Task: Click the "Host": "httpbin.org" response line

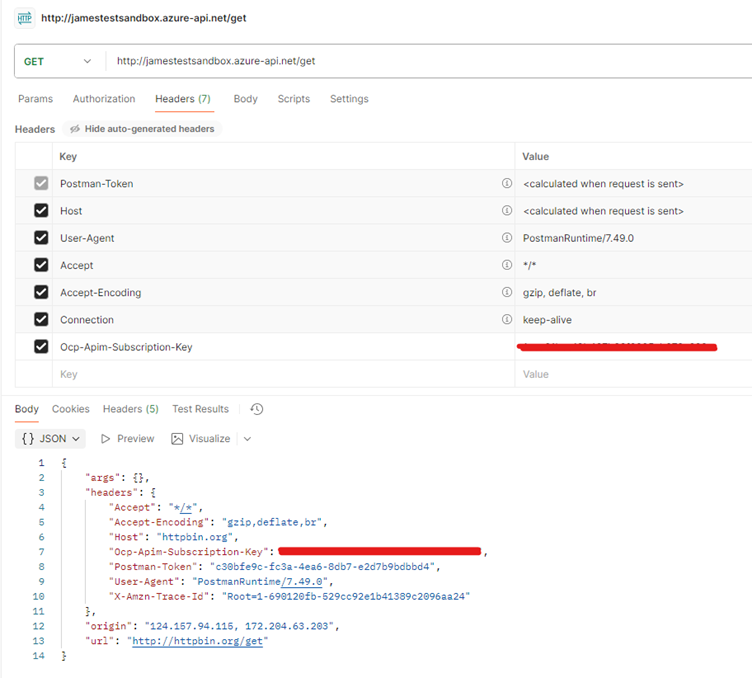Action: click(x=173, y=537)
